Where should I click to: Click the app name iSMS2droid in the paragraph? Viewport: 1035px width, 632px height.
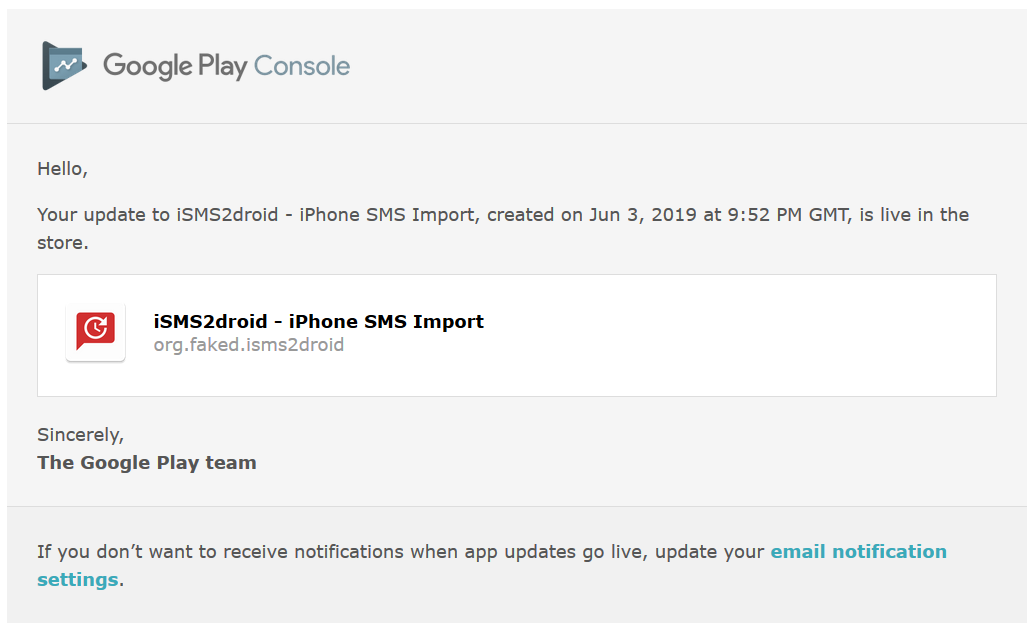coord(227,215)
